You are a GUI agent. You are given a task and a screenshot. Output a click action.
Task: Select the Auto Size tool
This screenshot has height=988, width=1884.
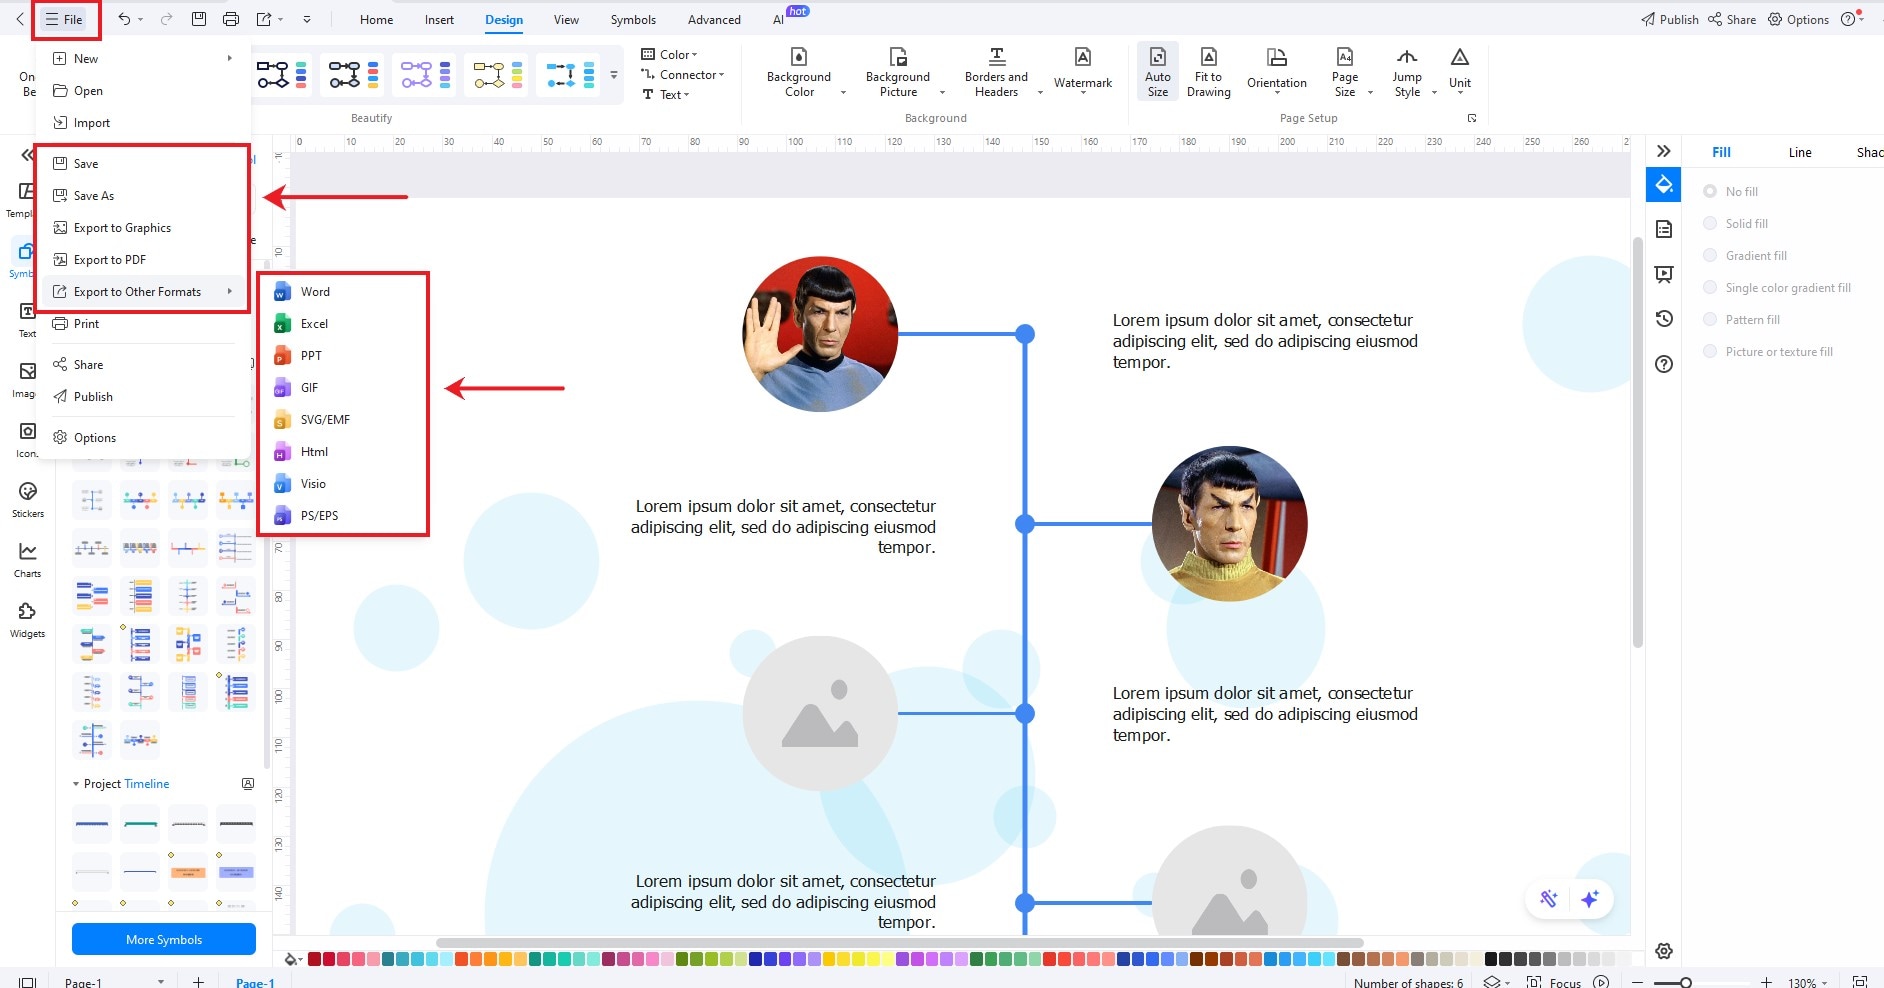[x=1157, y=71]
